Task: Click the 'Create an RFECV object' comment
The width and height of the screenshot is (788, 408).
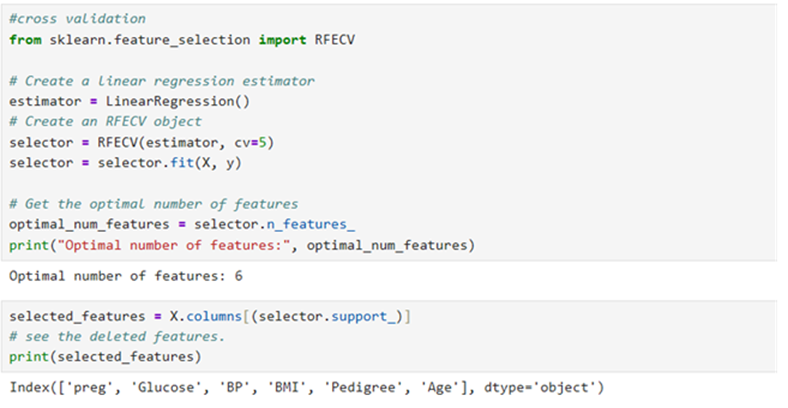Action: coord(112,121)
